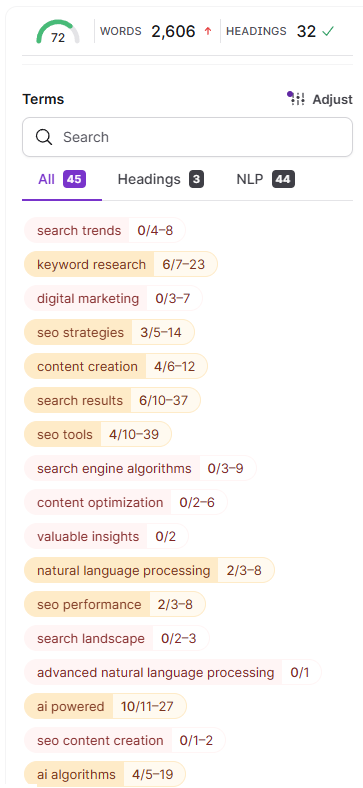Select the 'search trends' term chip
This screenshot has width=363, height=788.
click(x=105, y=230)
